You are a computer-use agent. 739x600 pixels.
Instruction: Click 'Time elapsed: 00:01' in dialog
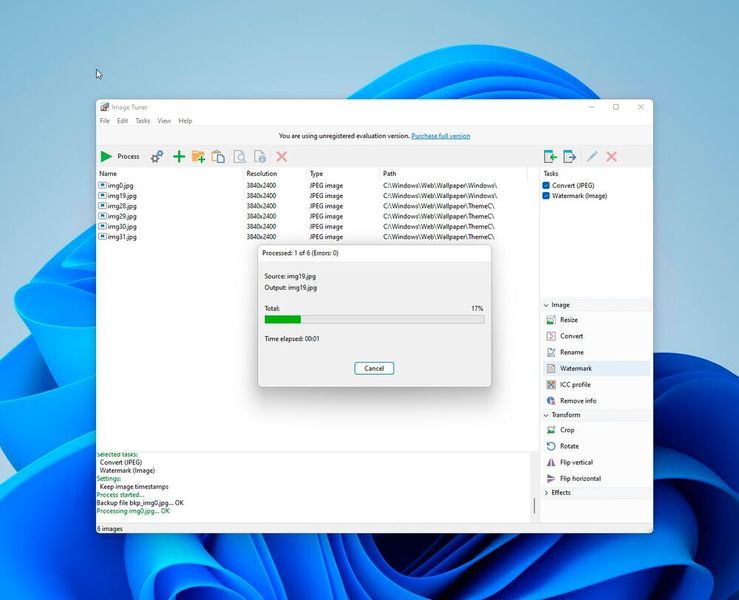coord(292,339)
